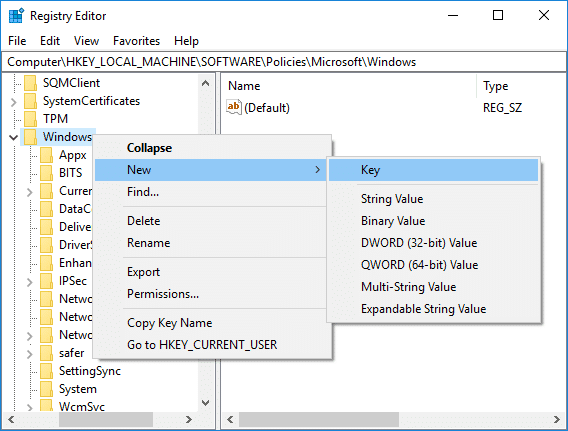Screen dimensions: 568x431
Task: Collapse the Windows key with its chevron
Action: (x=14, y=138)
